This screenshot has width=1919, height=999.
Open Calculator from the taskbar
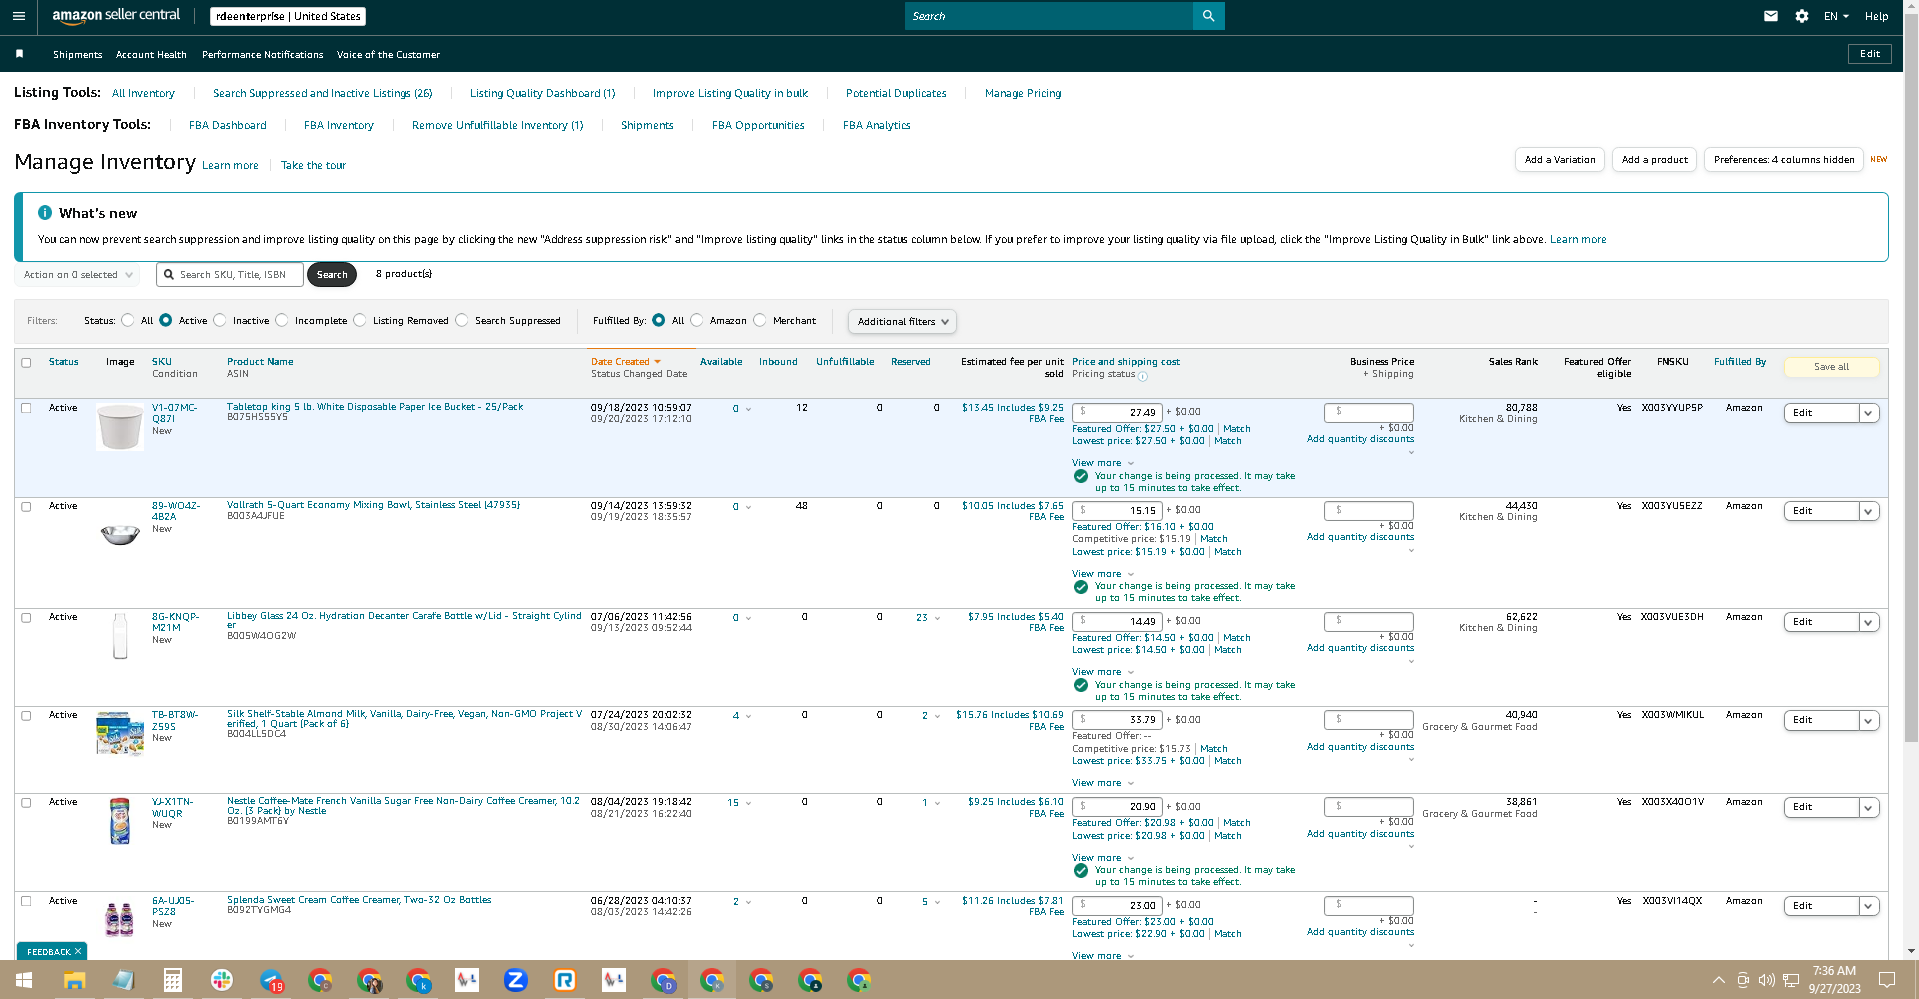pos(173,980)
